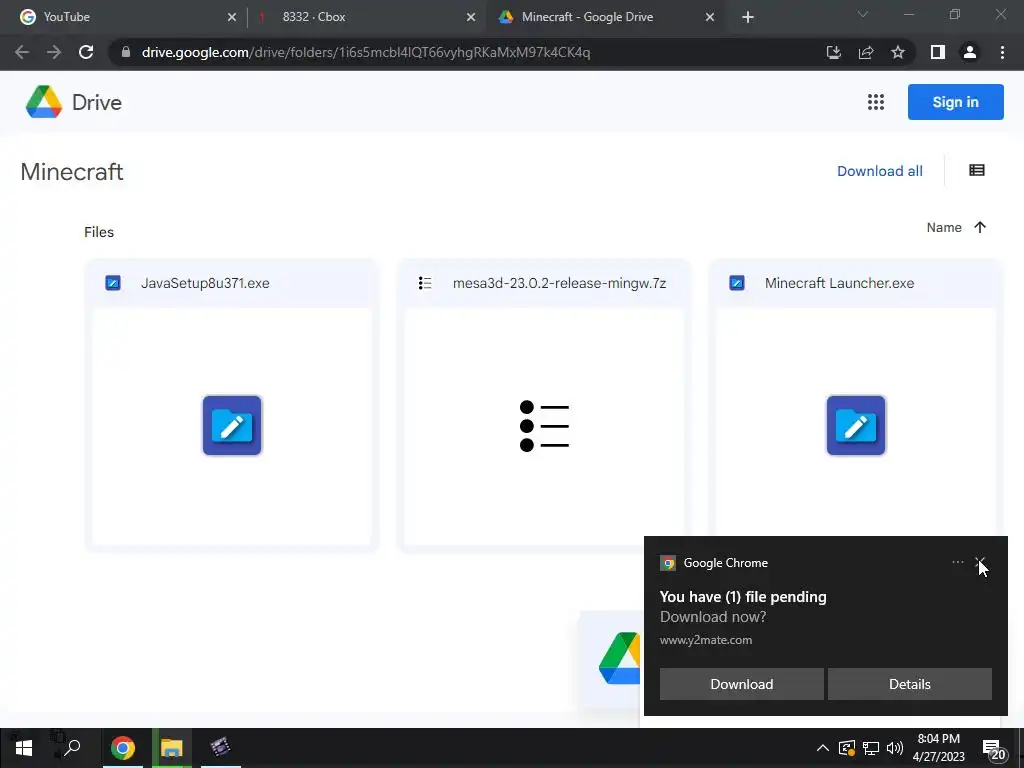The height and width of the screenshot is (768, 1024).
Task: Dismiss the Google Chrome notification
Action: (980, 562)
